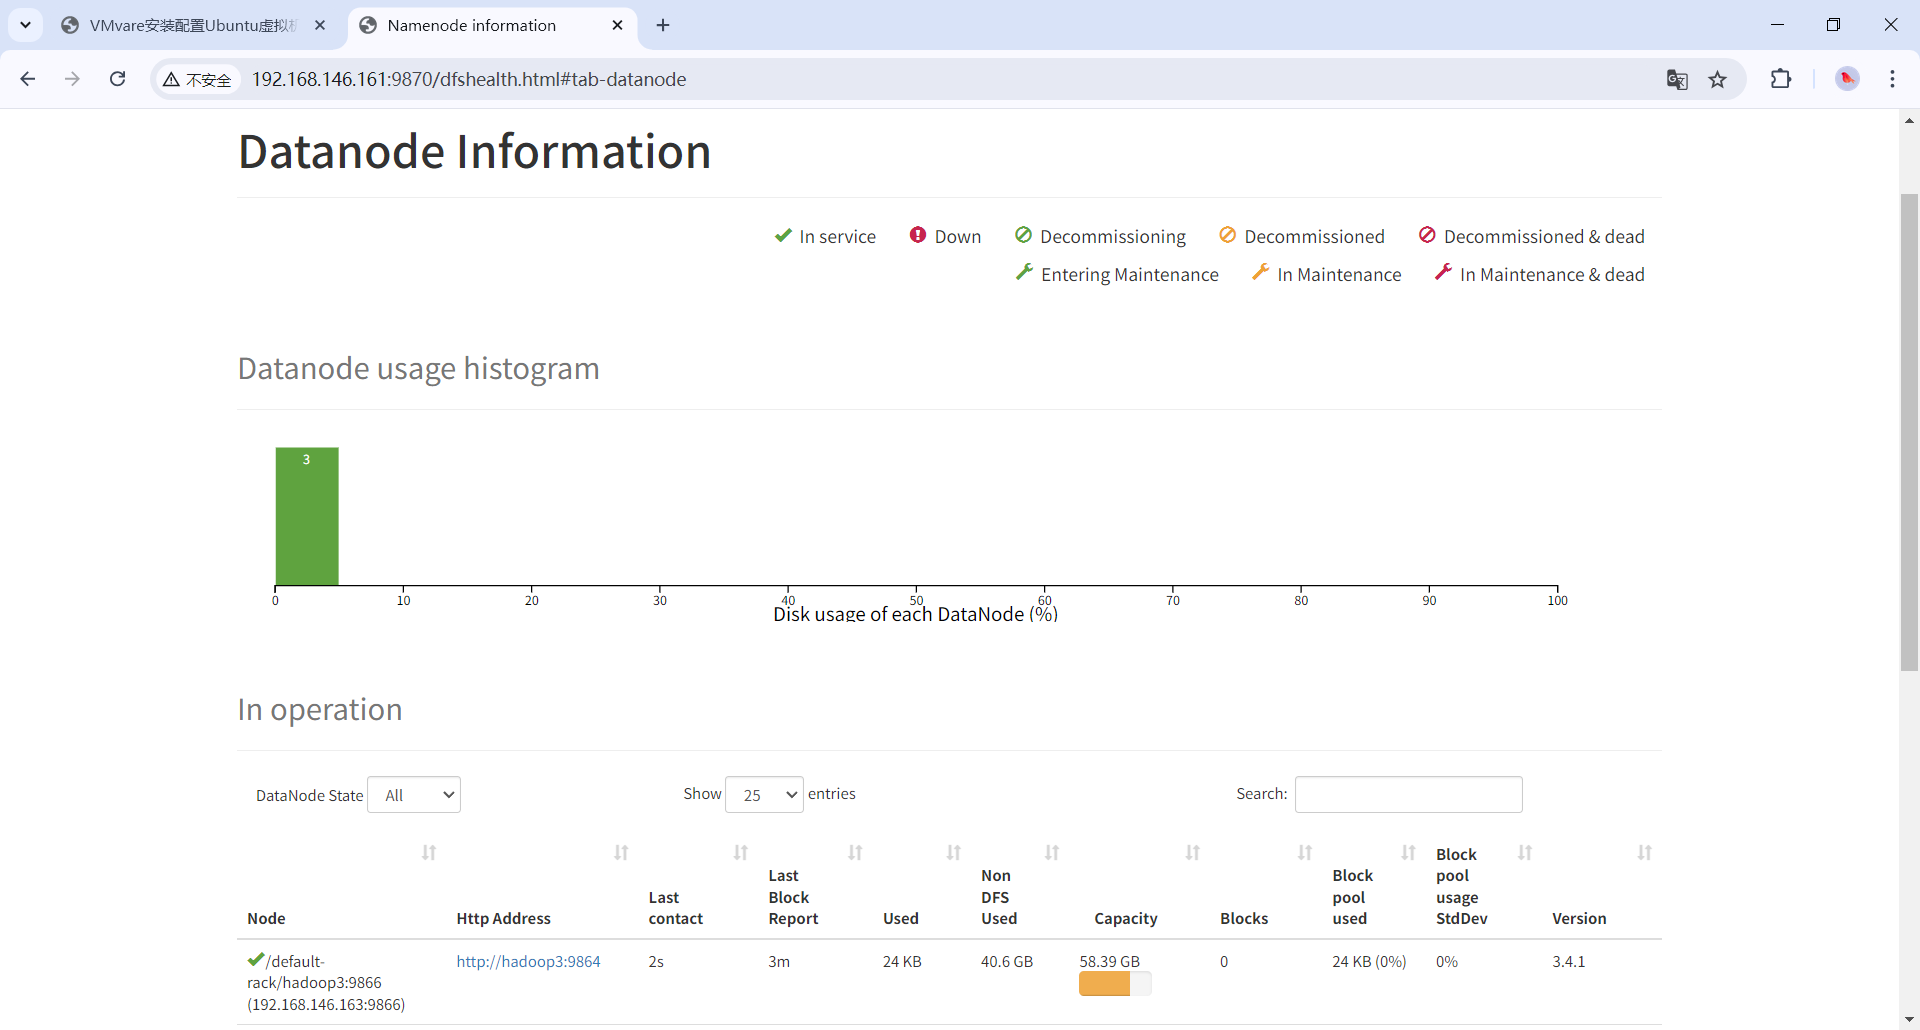Sort the table by Node column
This screenshot has height=1030, width=1920.
429,852
